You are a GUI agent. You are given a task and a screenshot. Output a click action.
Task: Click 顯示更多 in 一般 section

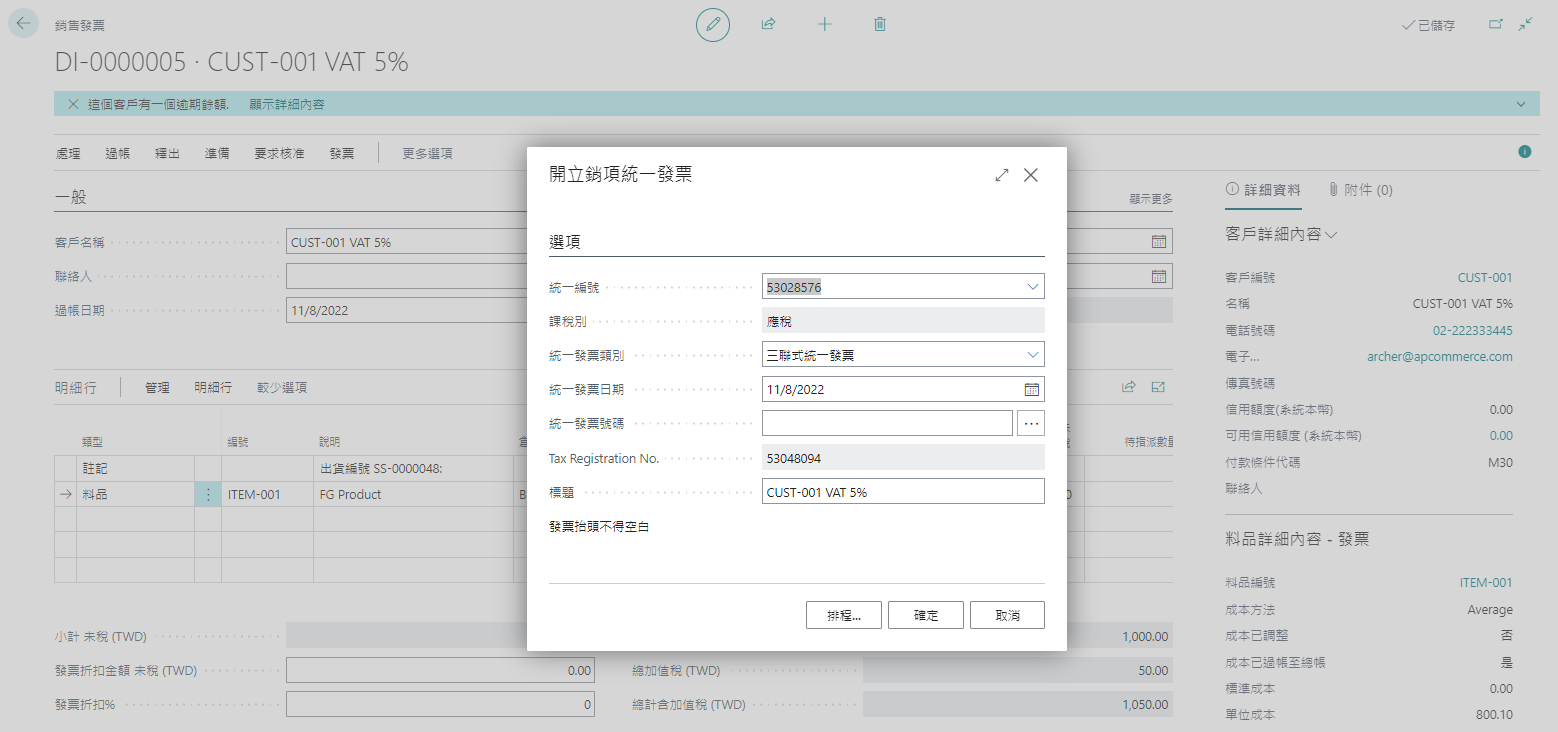(1151, 199)
